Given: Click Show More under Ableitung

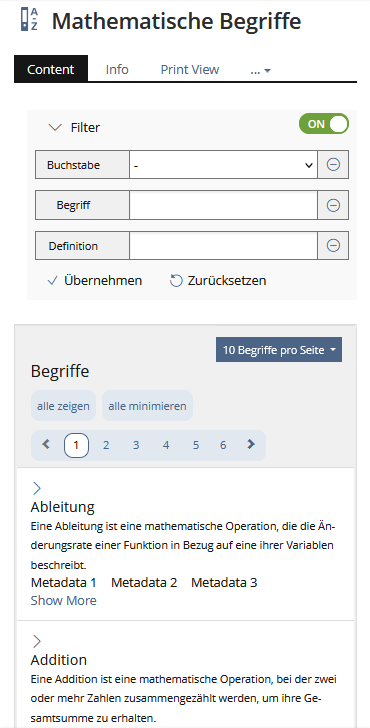Looking at the screenshot, I should (64, 600).
